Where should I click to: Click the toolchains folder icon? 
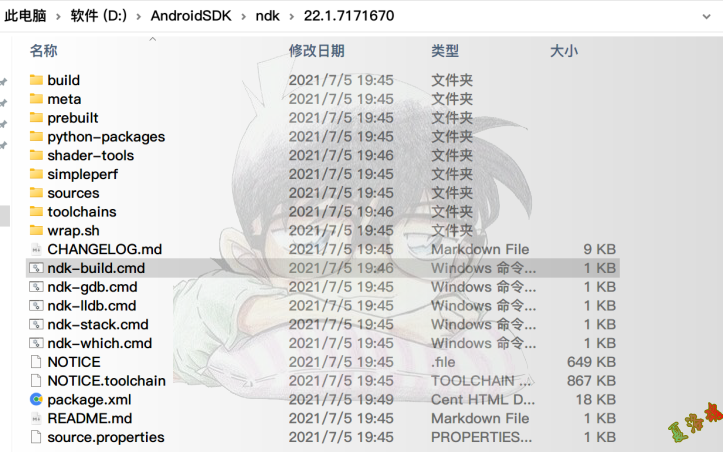tap(36, 212)
